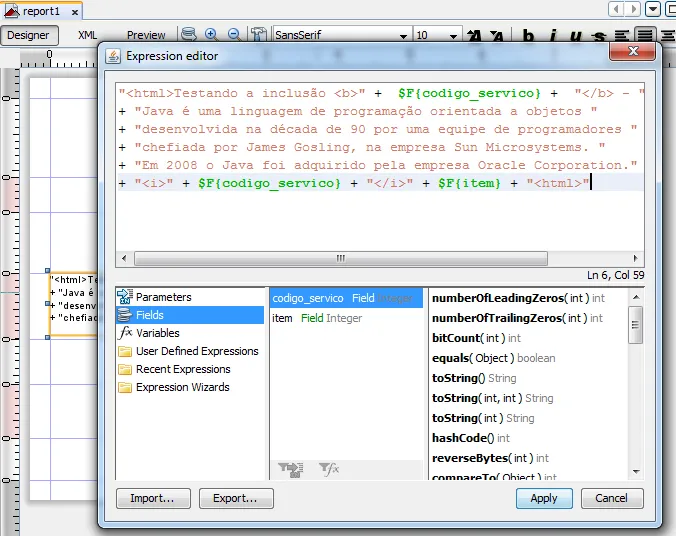Select the Variables fx category

point(157,333)
